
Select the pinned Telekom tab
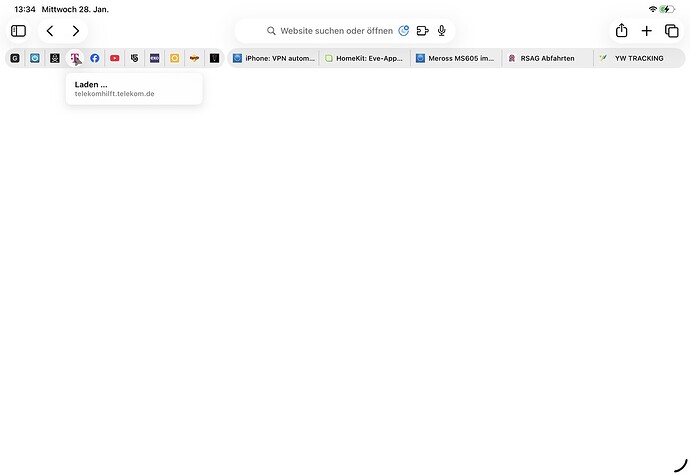click(75, 58)
